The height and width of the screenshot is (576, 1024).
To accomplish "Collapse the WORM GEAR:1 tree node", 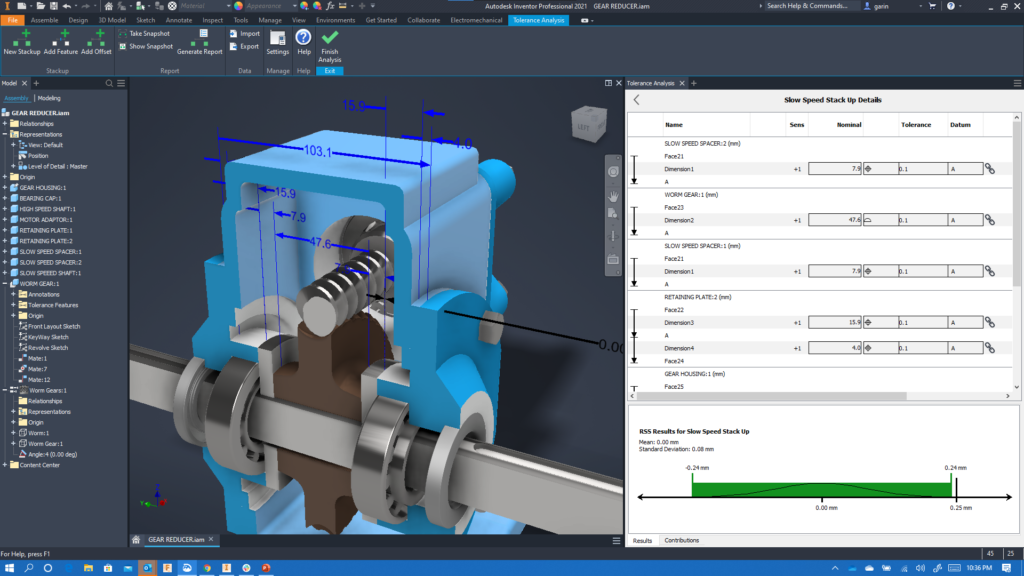I will tap(7, 281).
